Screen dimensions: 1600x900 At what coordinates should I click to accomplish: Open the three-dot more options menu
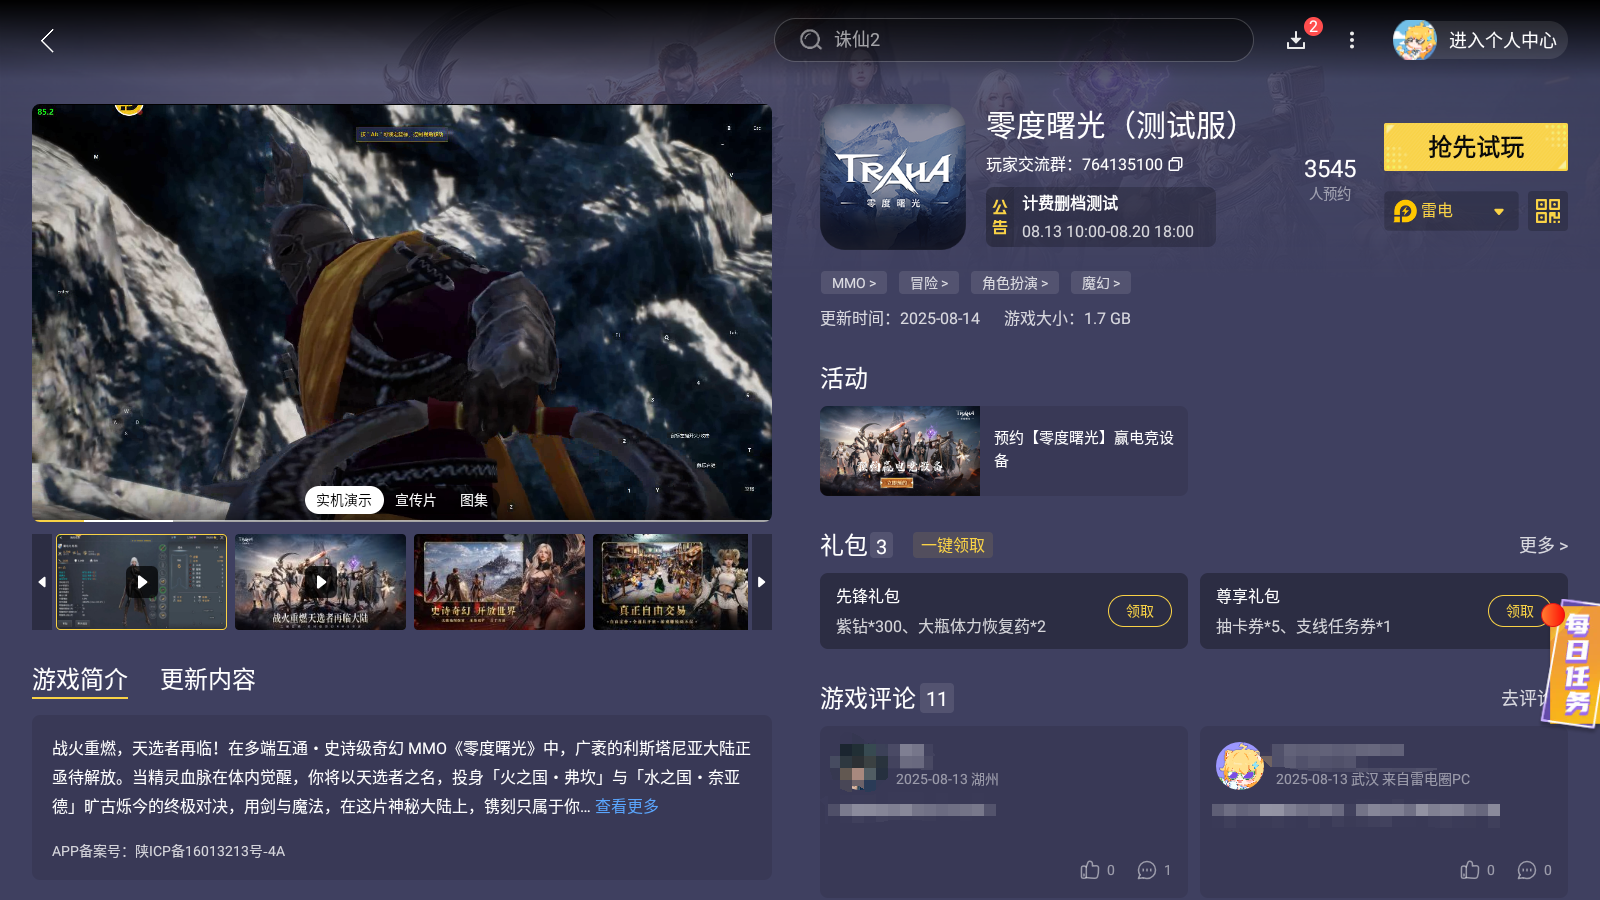pos(1352,40)
